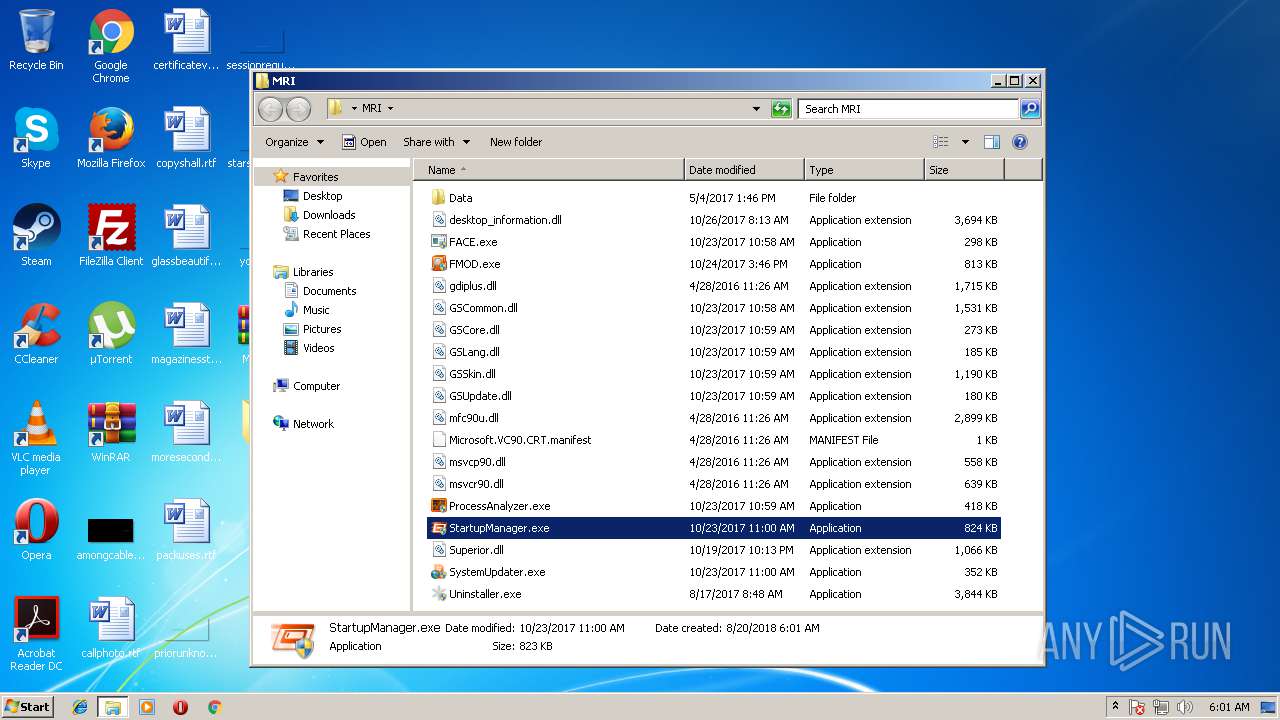This screenshot has height=720, width=1280.
Task: Select the SystemUpdater.exe icon
Action: 438,572
